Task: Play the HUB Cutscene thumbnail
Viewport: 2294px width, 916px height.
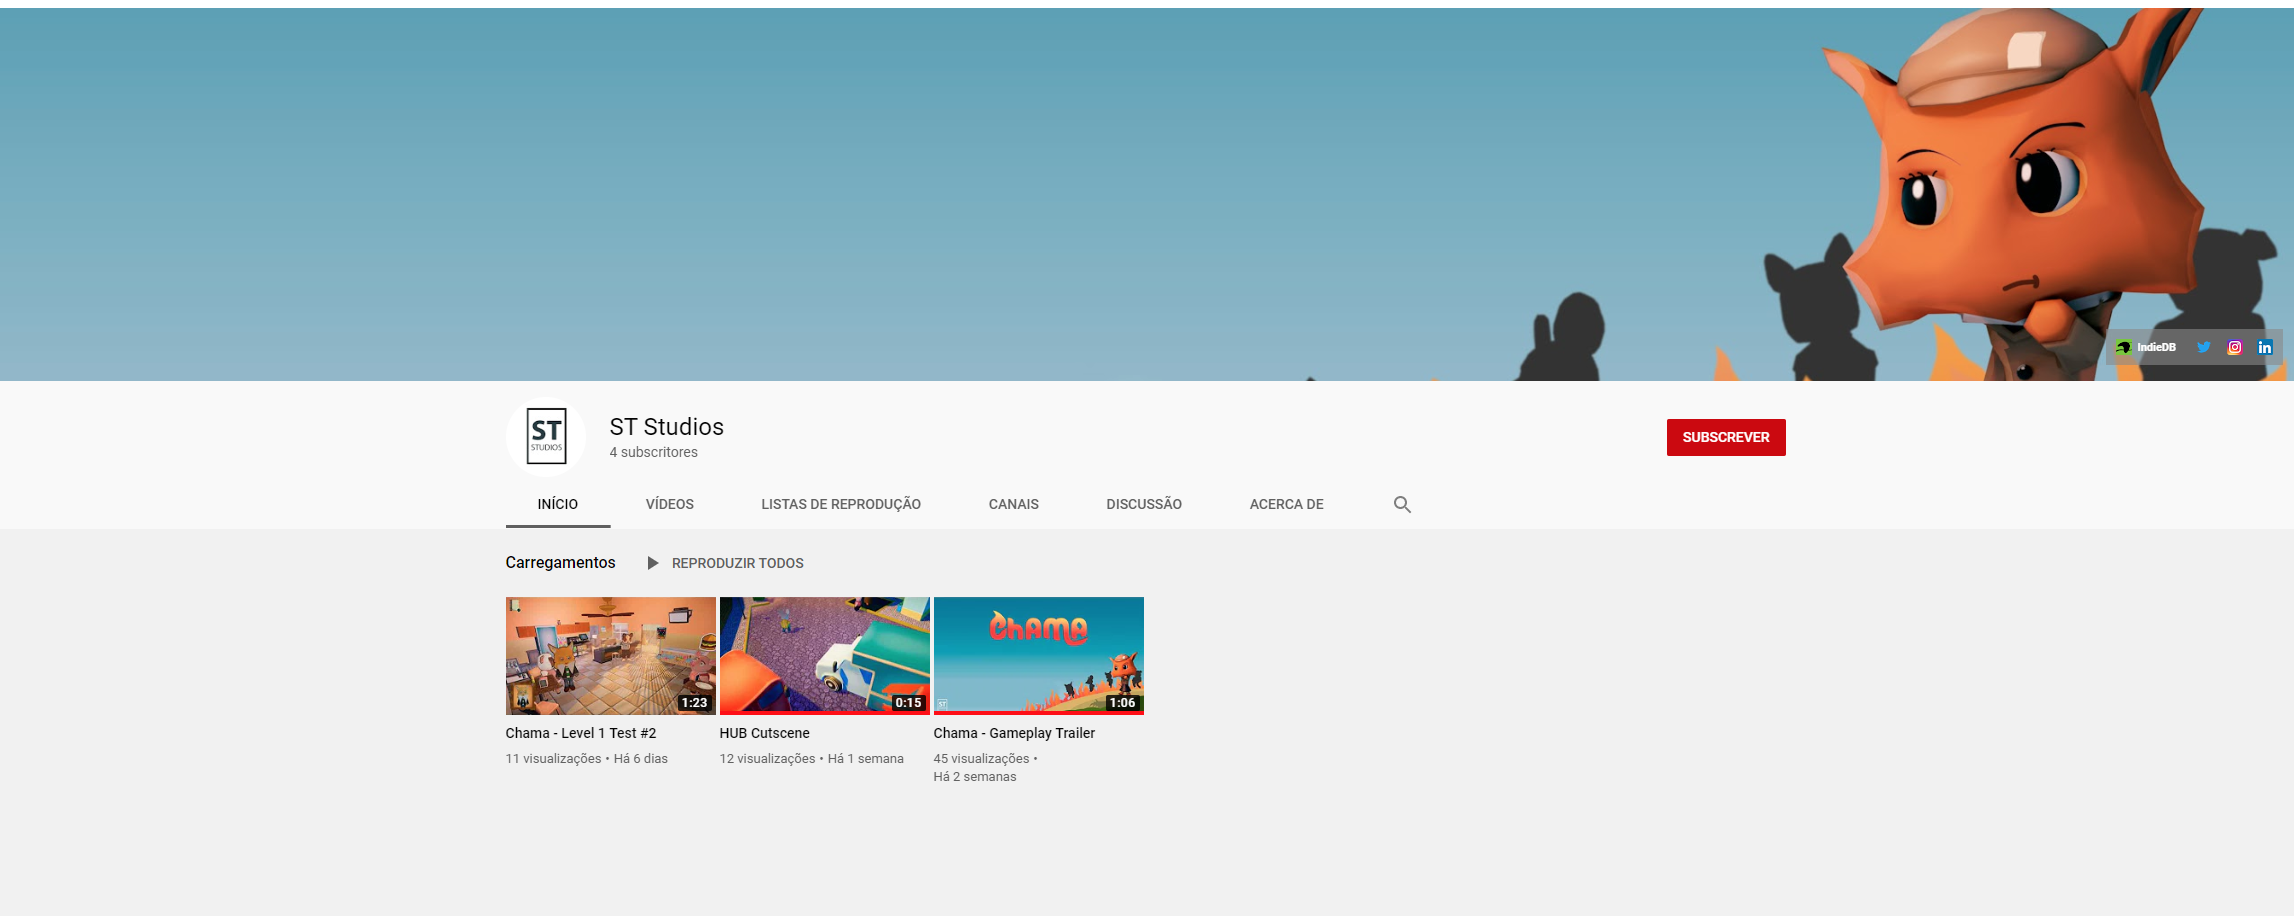Action: click(x=824, y=656)
